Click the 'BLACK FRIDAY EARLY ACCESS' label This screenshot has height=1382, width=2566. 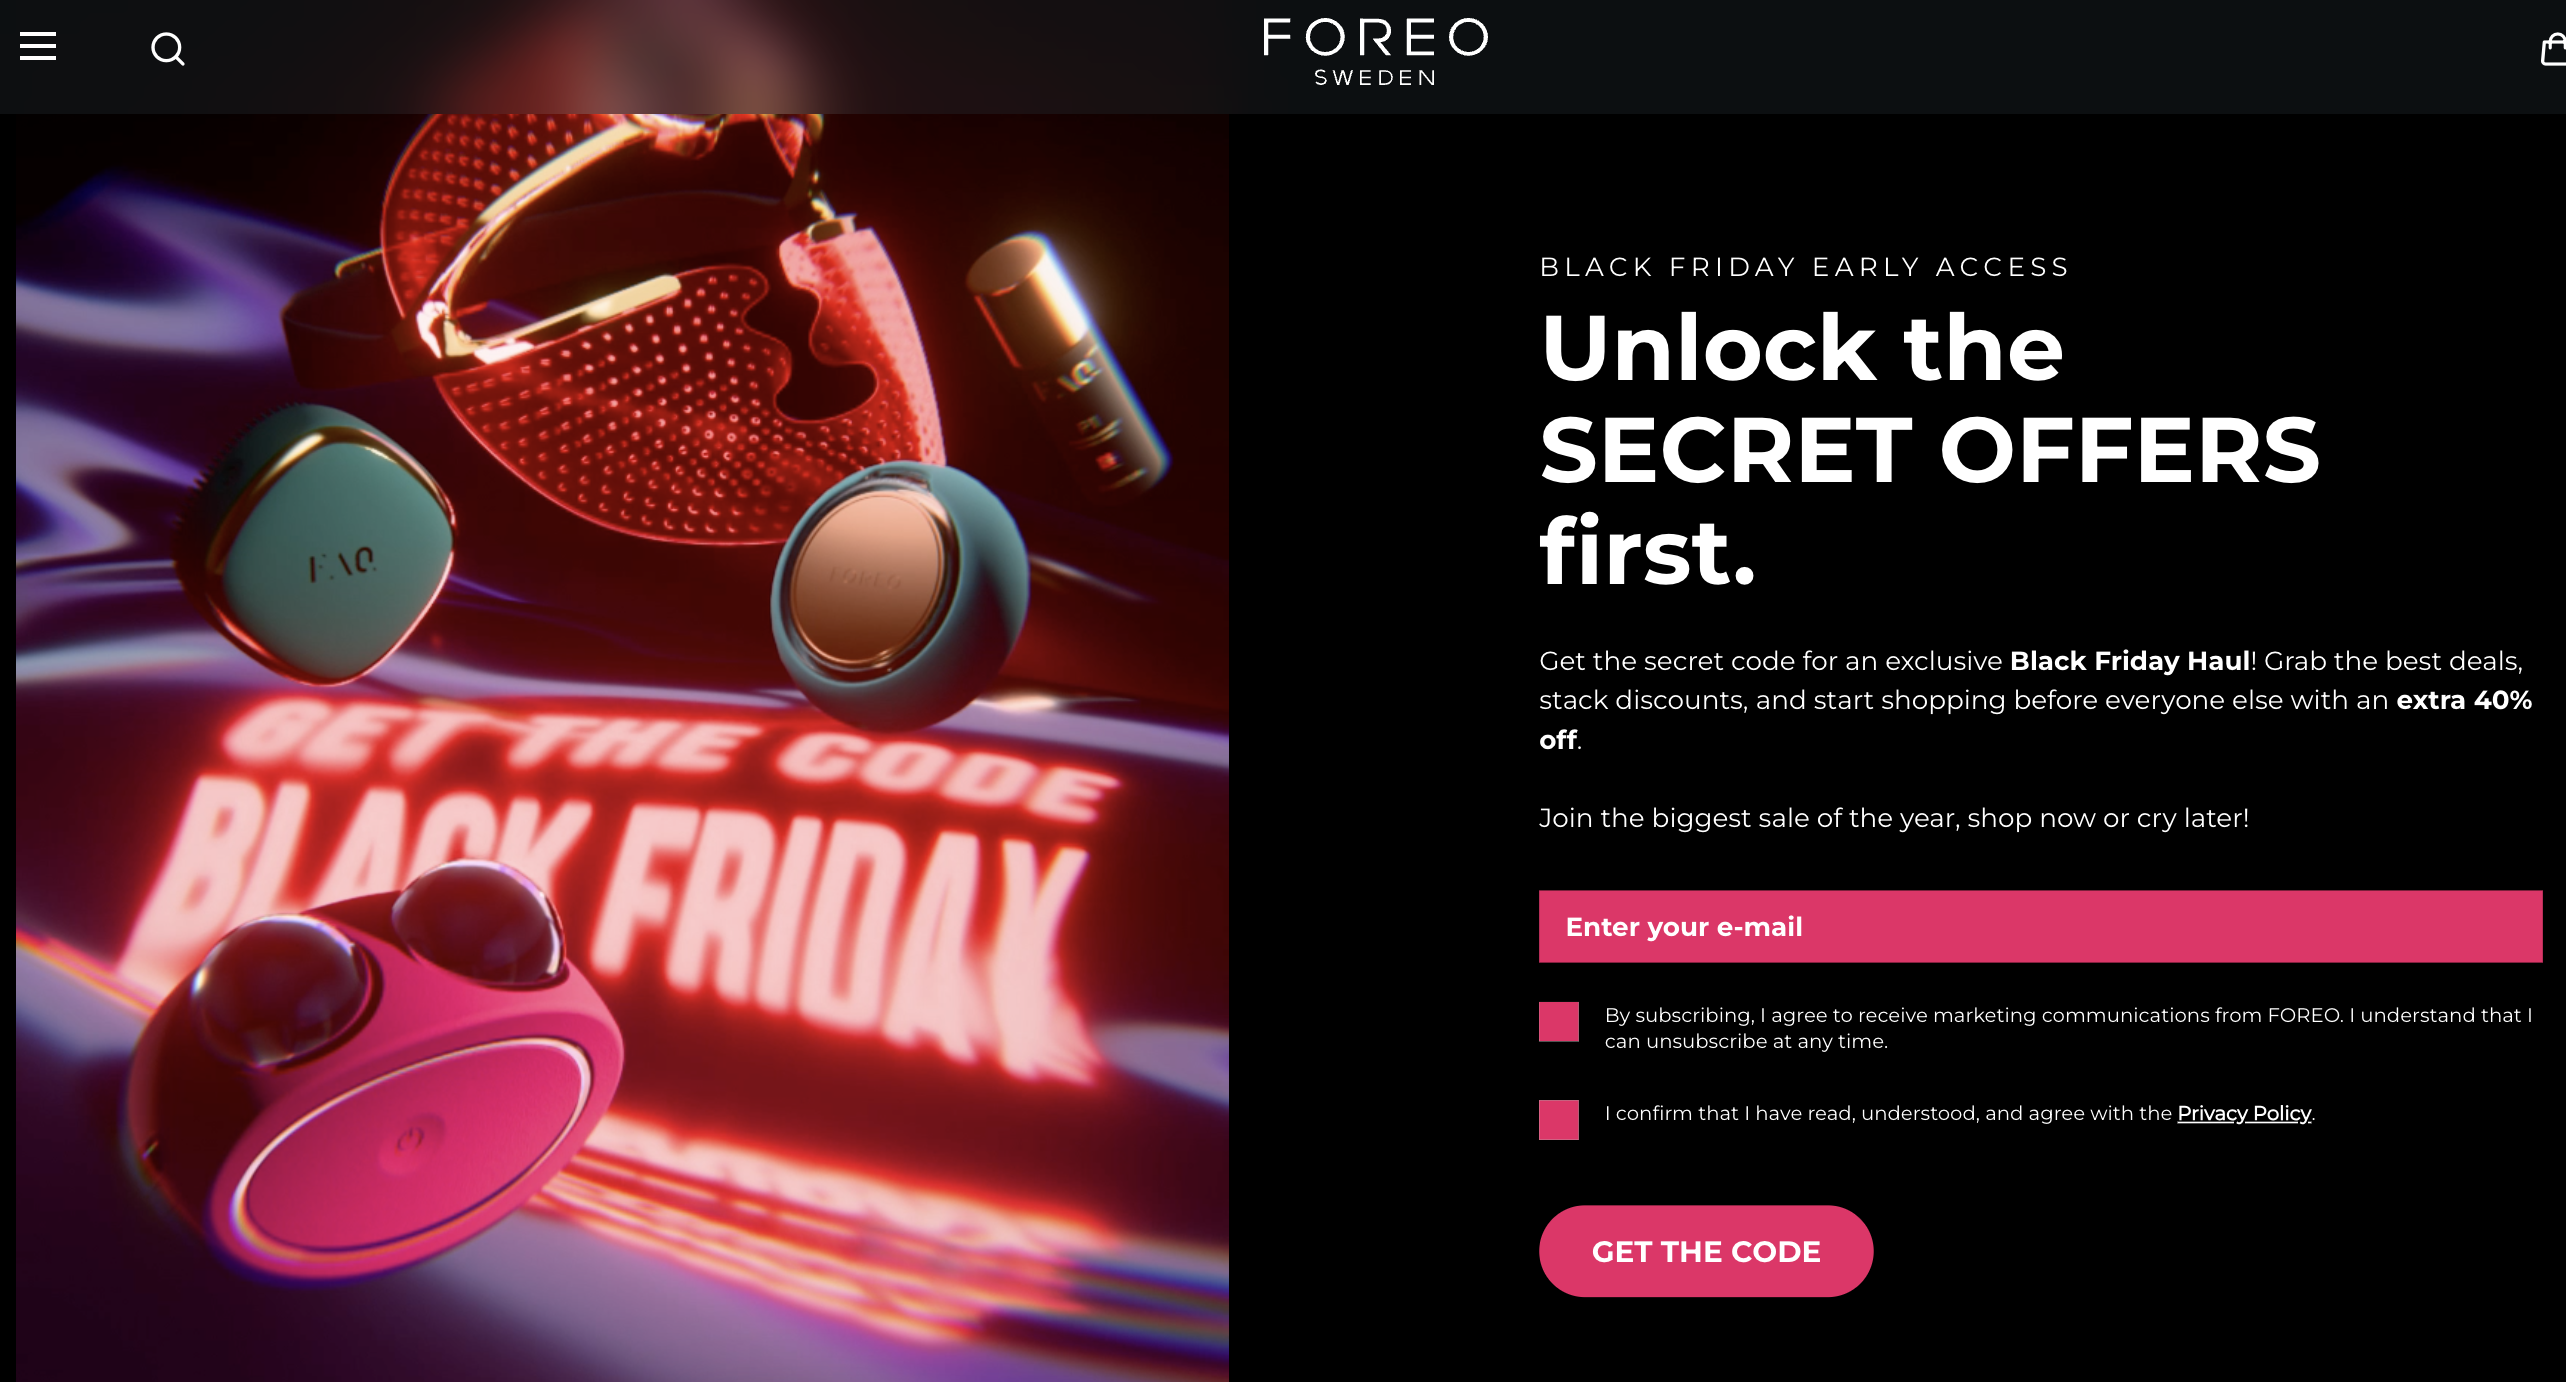coord(1804,267)
